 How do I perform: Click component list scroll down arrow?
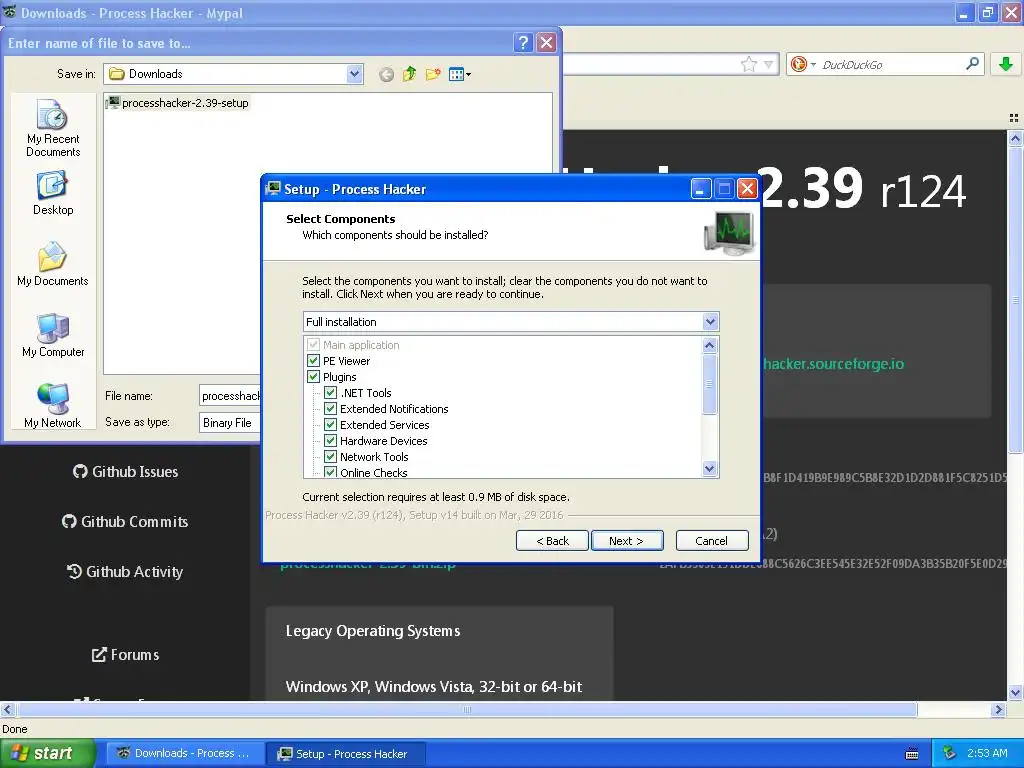710,468
